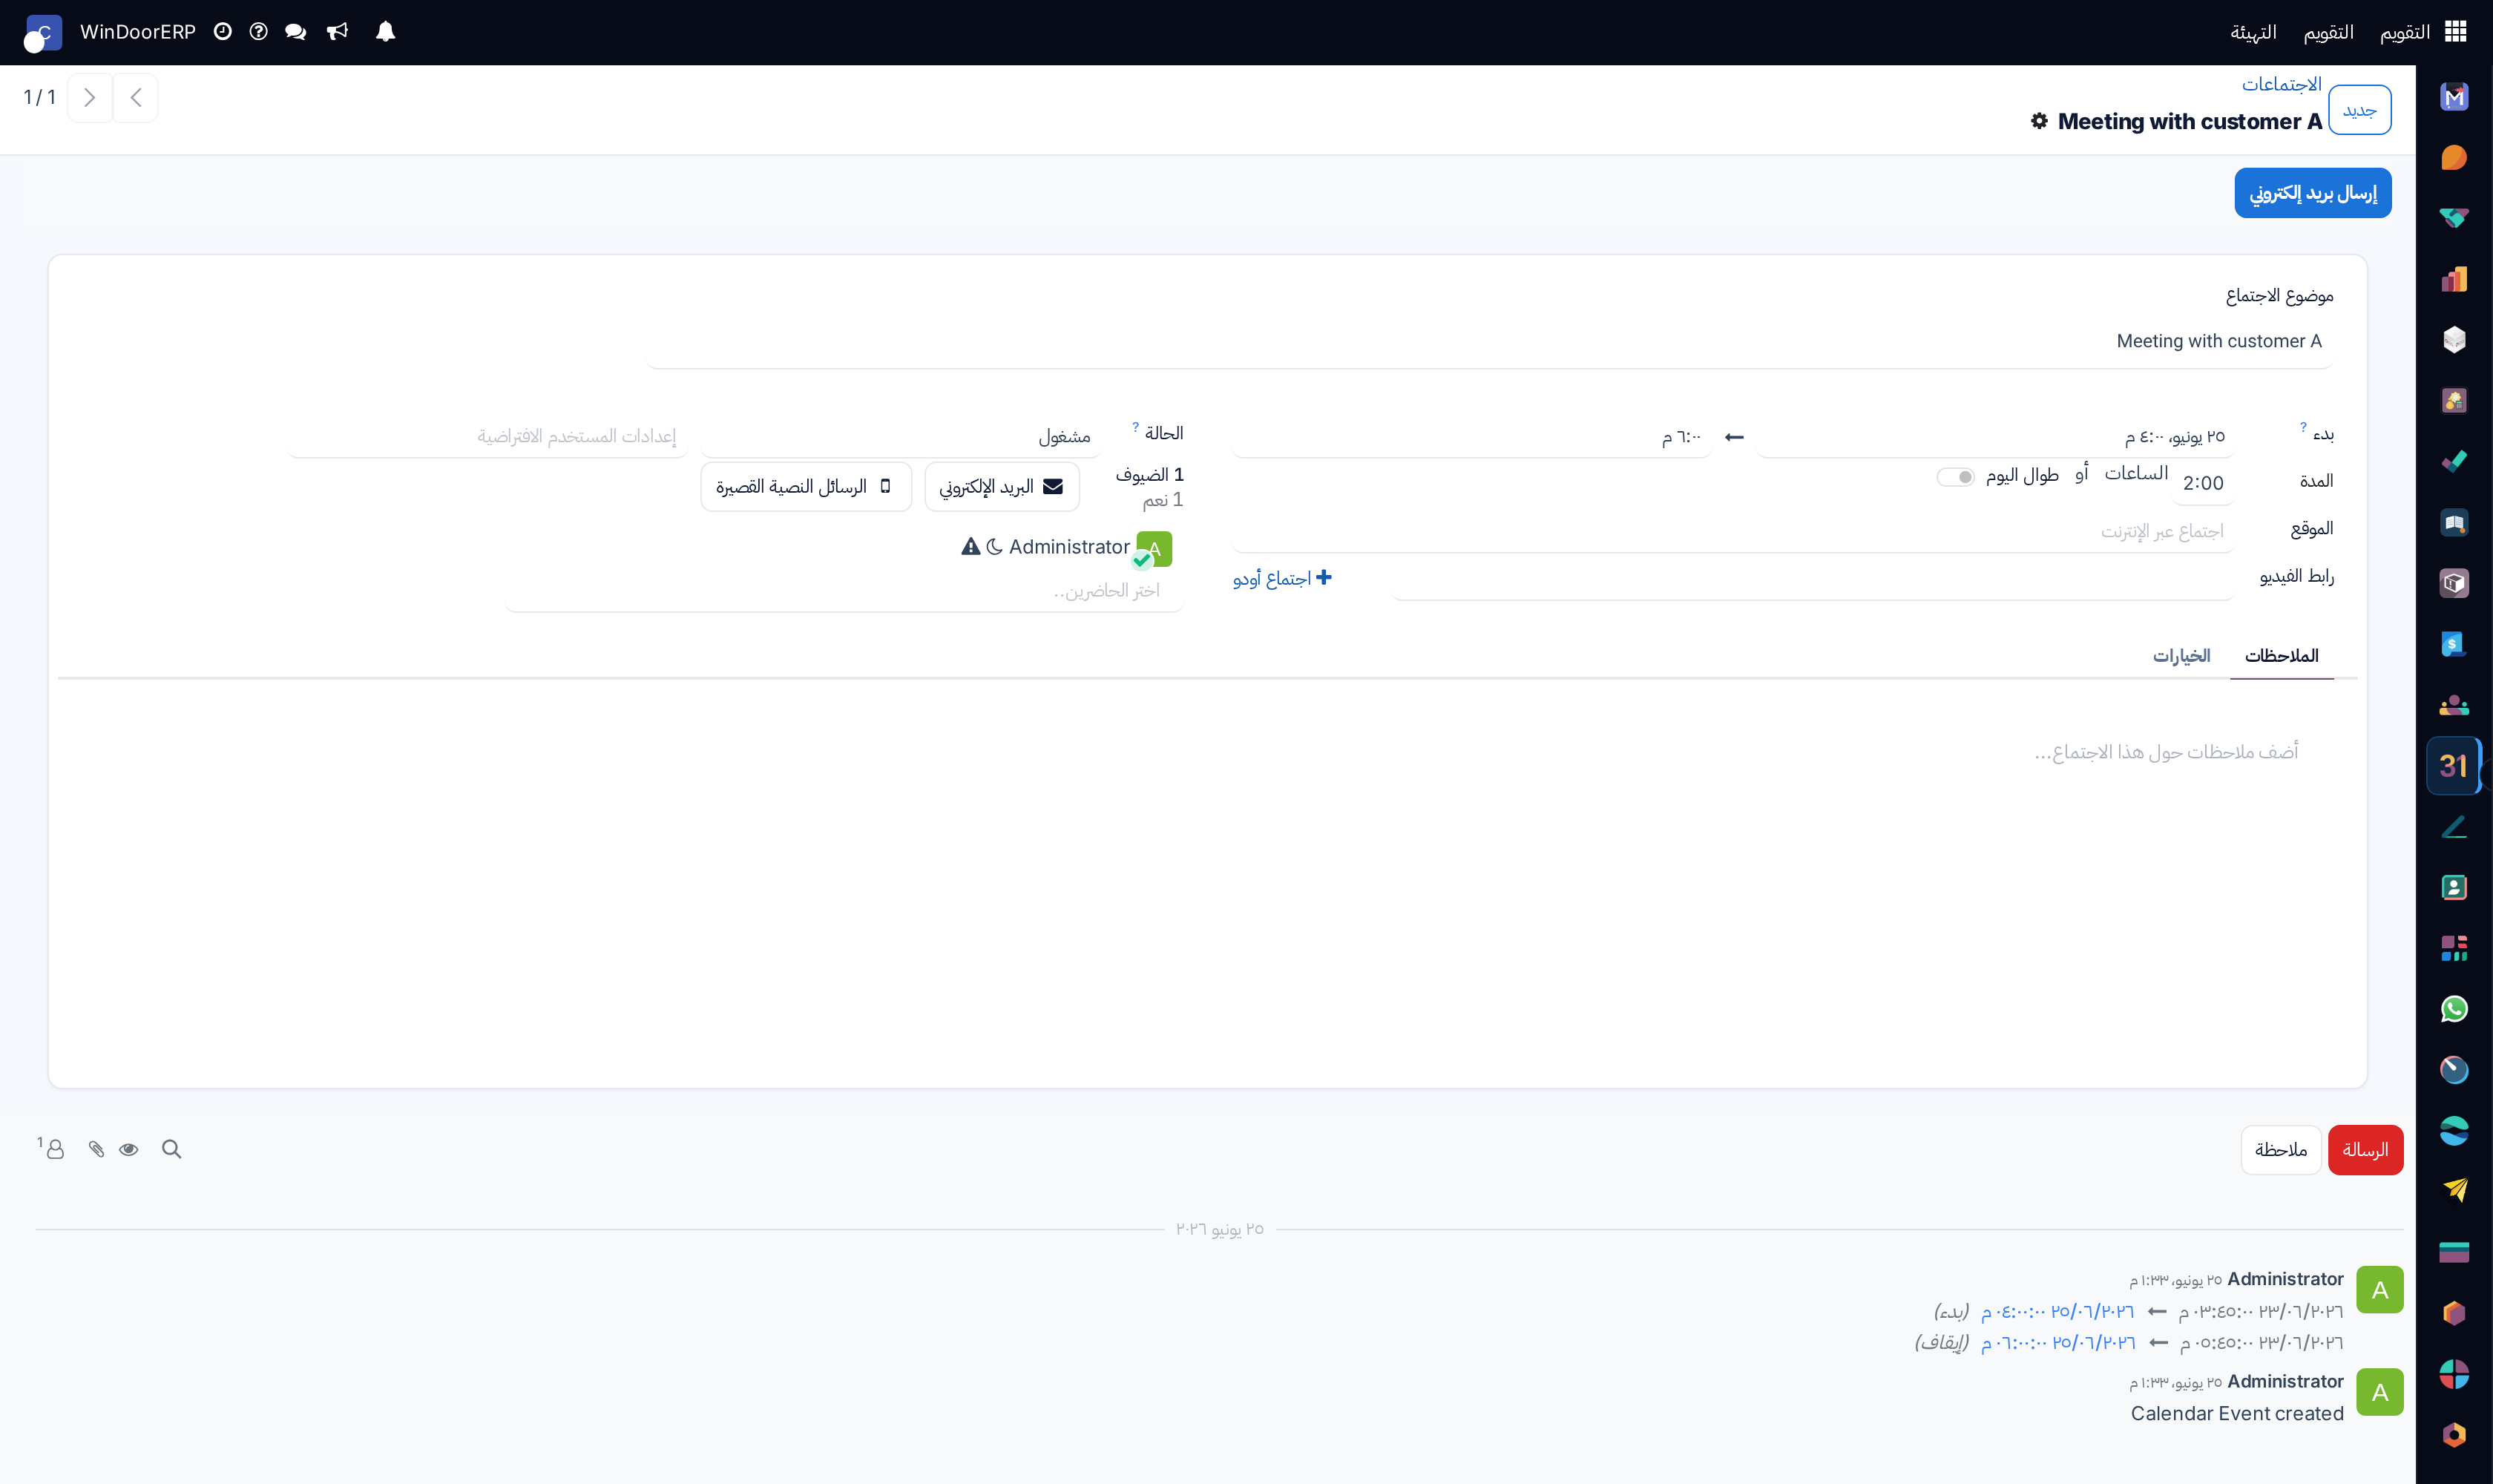
Task: Select the الرسالة chatter button
Action: (2365, 1149)
